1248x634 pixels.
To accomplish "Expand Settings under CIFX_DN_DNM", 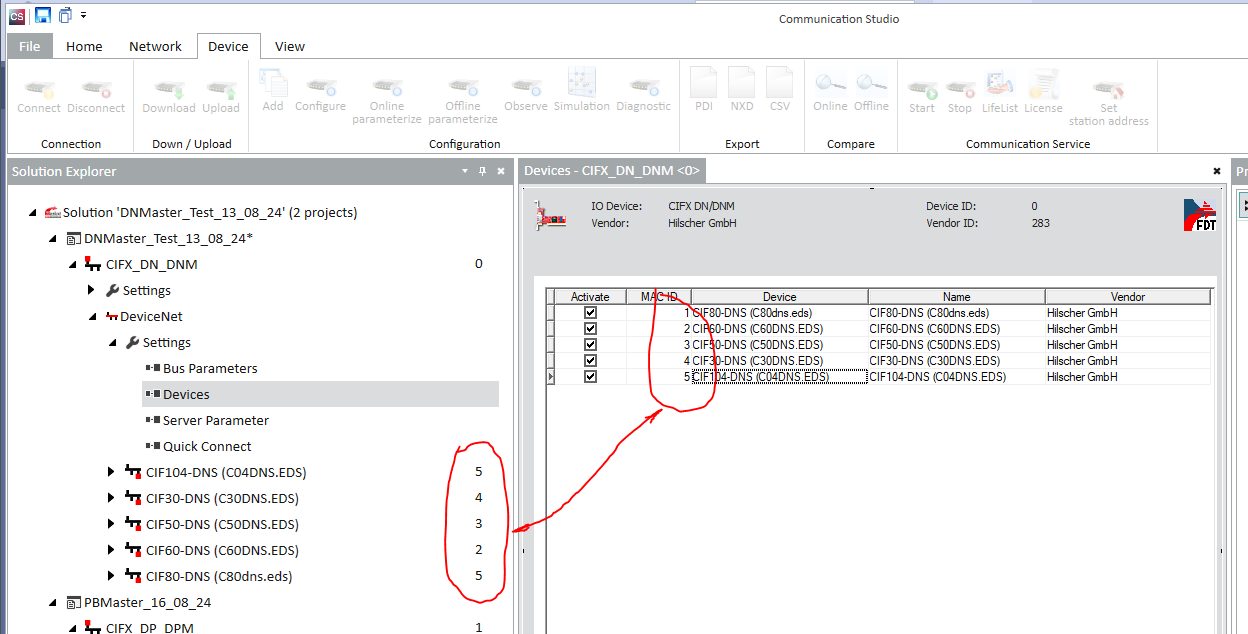I will coord(92,290).
